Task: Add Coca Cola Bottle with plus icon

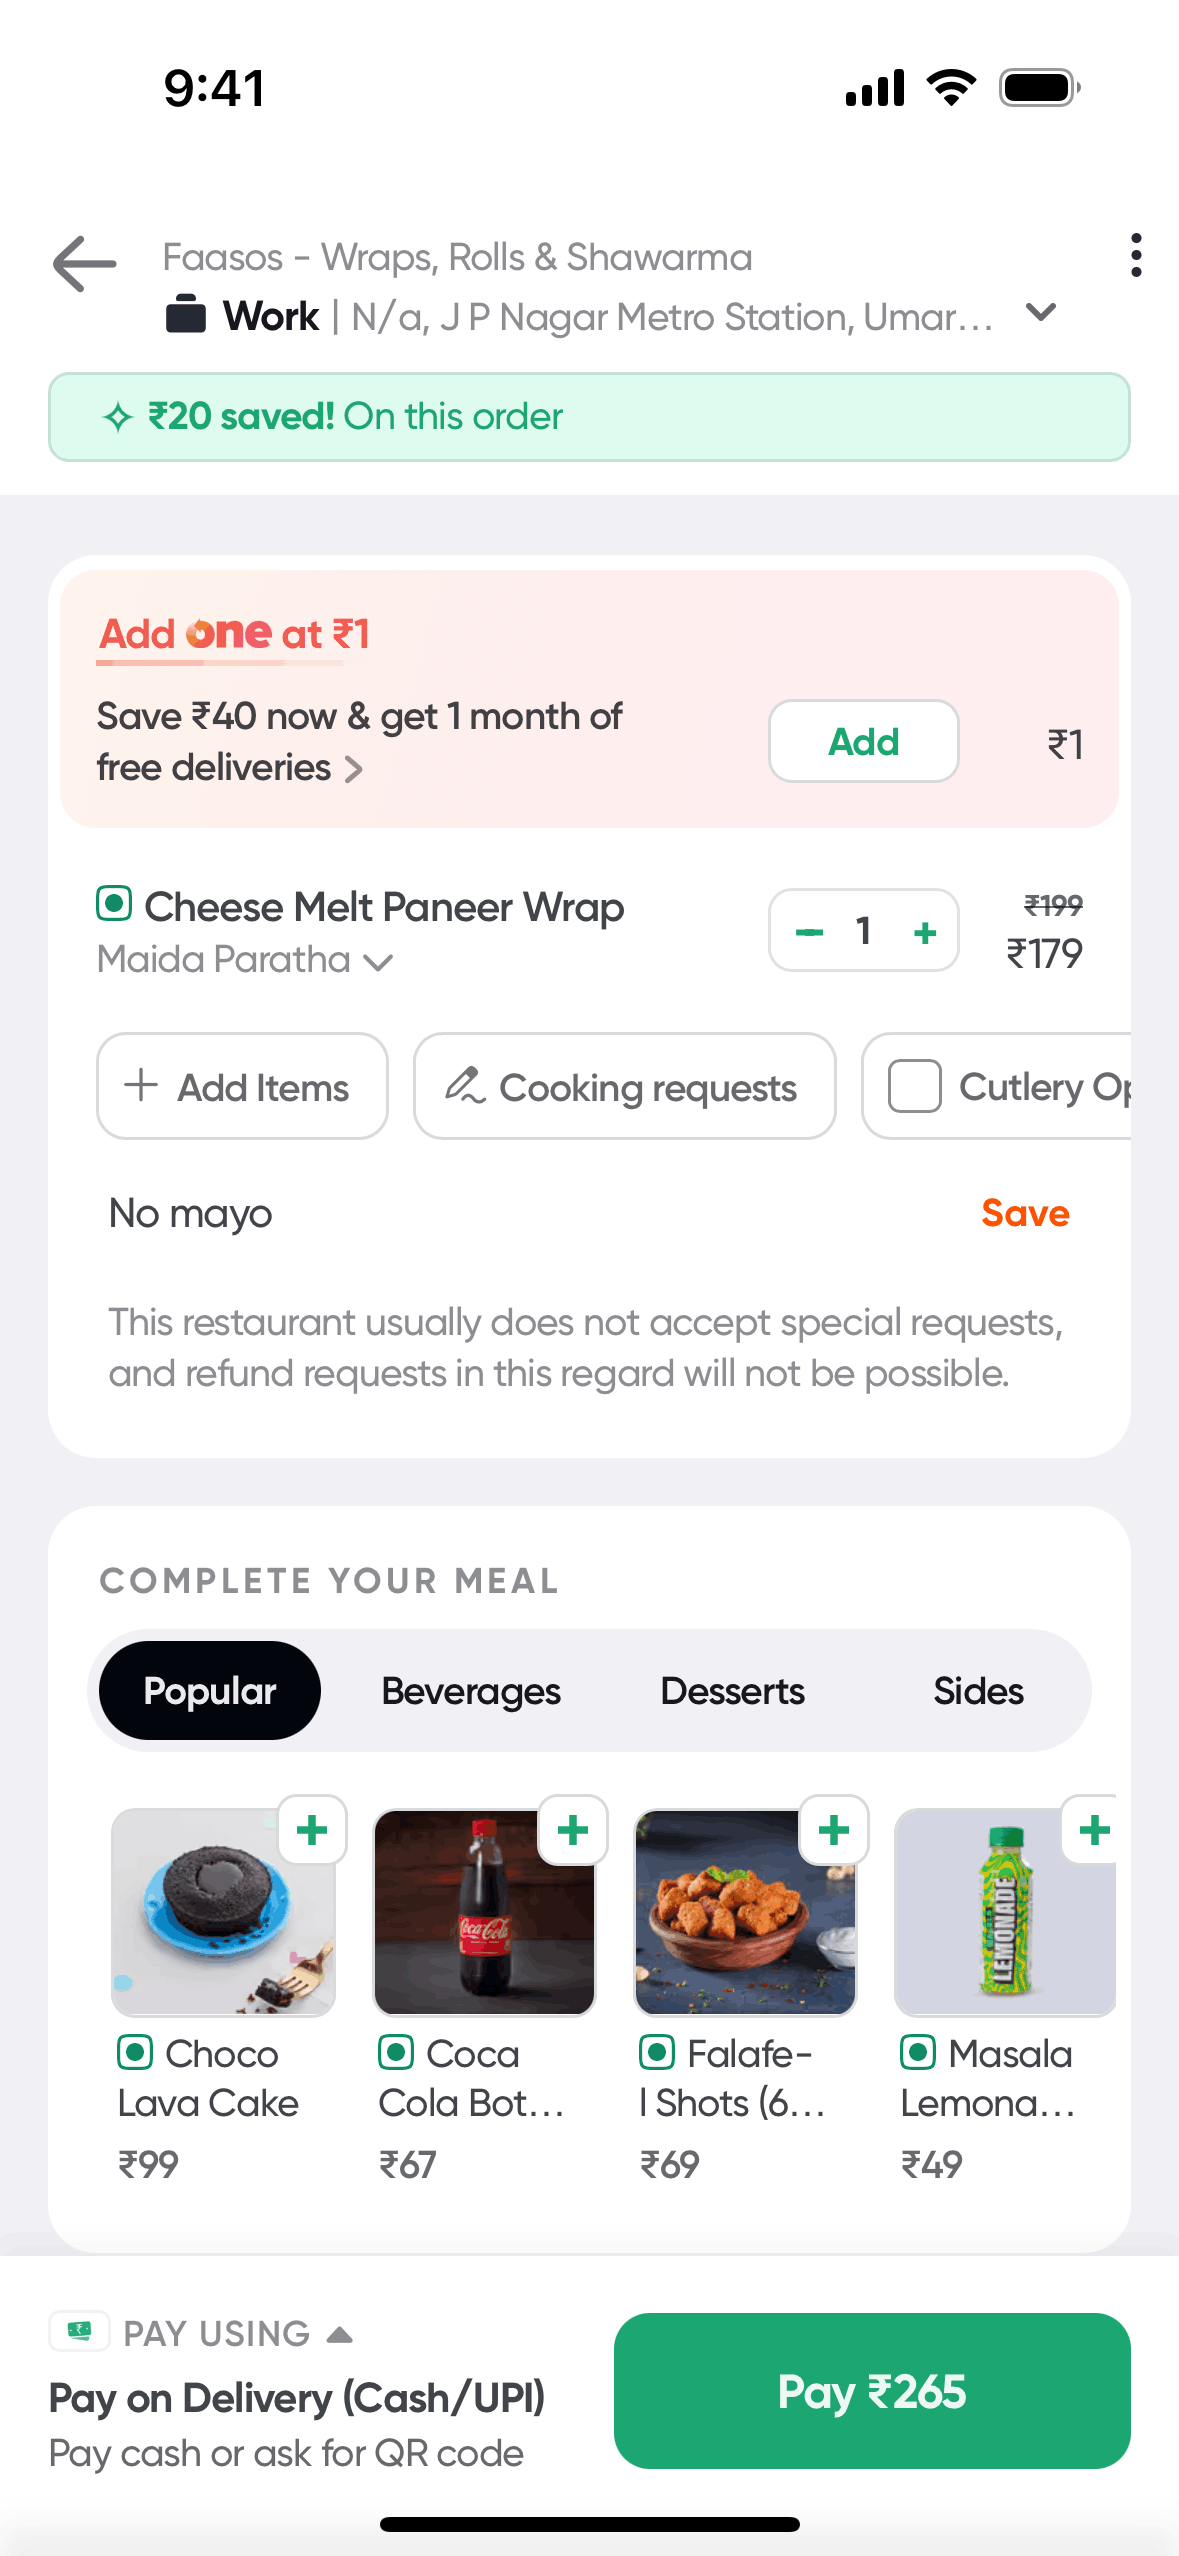Action: coord(573,1830)
